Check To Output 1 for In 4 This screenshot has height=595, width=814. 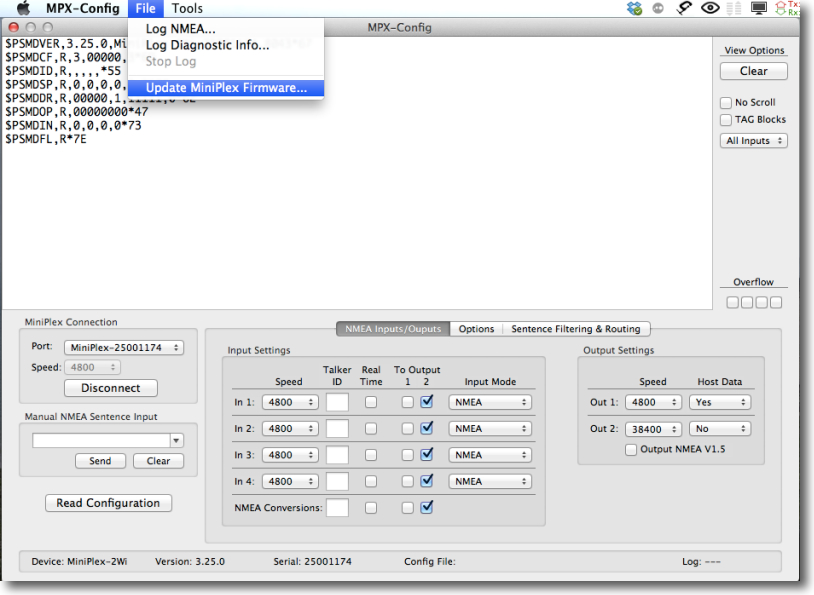tap(408, 482)
